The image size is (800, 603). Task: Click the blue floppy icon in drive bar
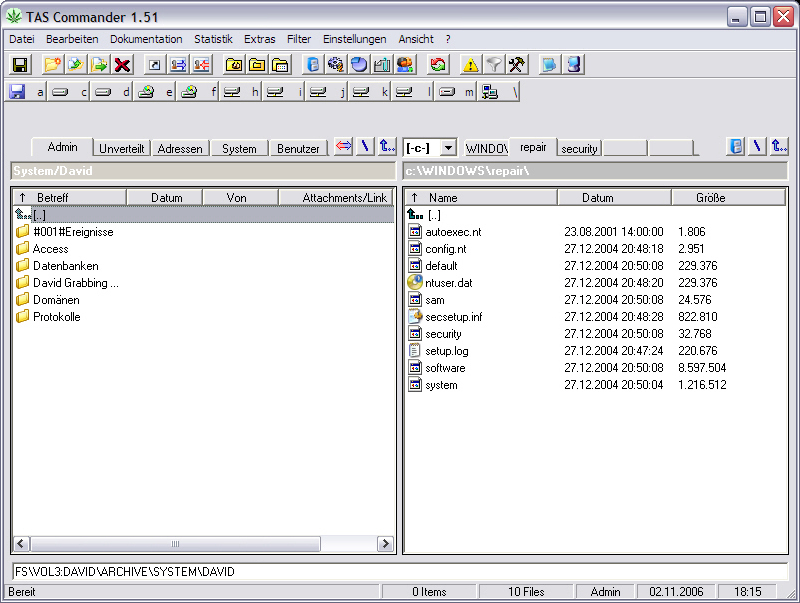(17, 92)
